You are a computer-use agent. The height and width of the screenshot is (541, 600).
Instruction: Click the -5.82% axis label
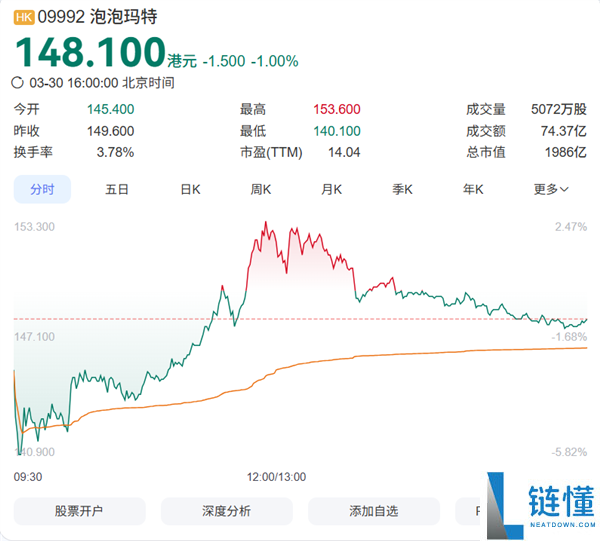point(569,452)
